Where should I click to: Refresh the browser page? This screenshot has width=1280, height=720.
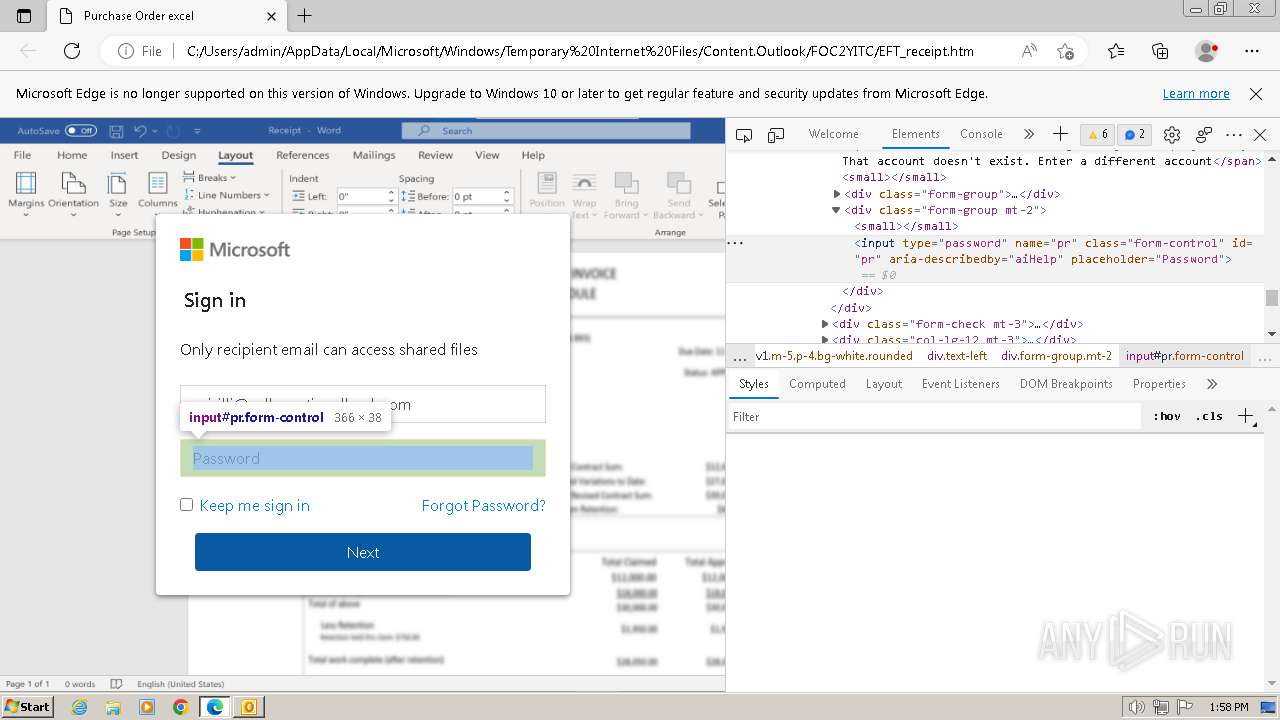point(72,51)
